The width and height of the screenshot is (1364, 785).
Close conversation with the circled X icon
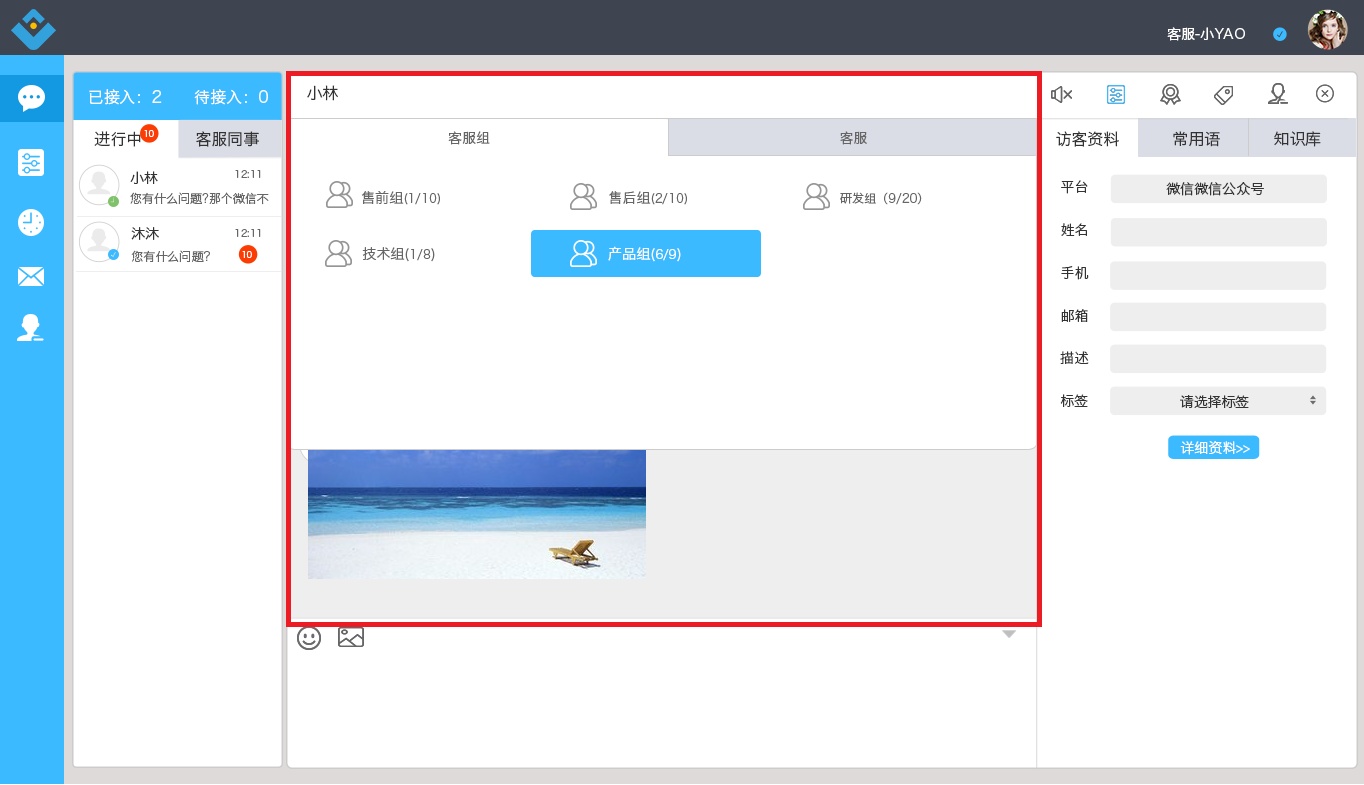(x=1325, y=94)
